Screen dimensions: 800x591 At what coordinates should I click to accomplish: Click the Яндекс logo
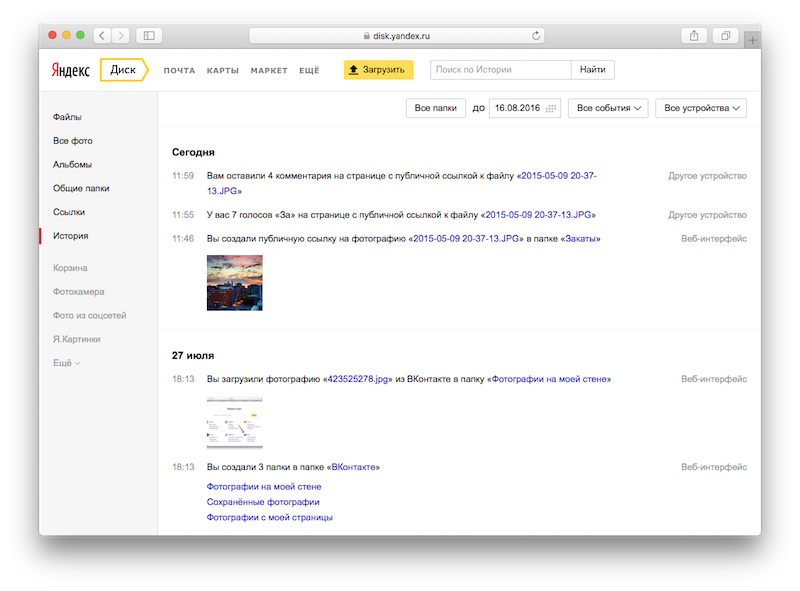(x=70, y=70)
